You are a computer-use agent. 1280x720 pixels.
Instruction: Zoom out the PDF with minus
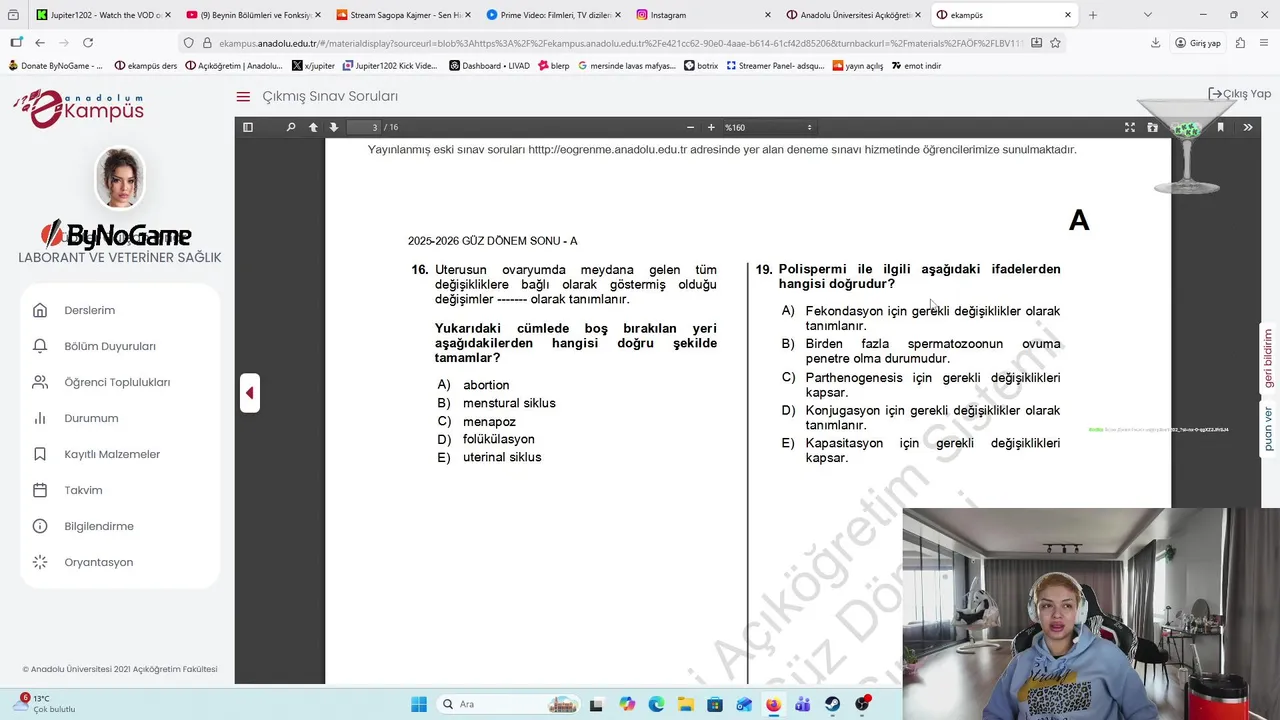click(690, 127)
